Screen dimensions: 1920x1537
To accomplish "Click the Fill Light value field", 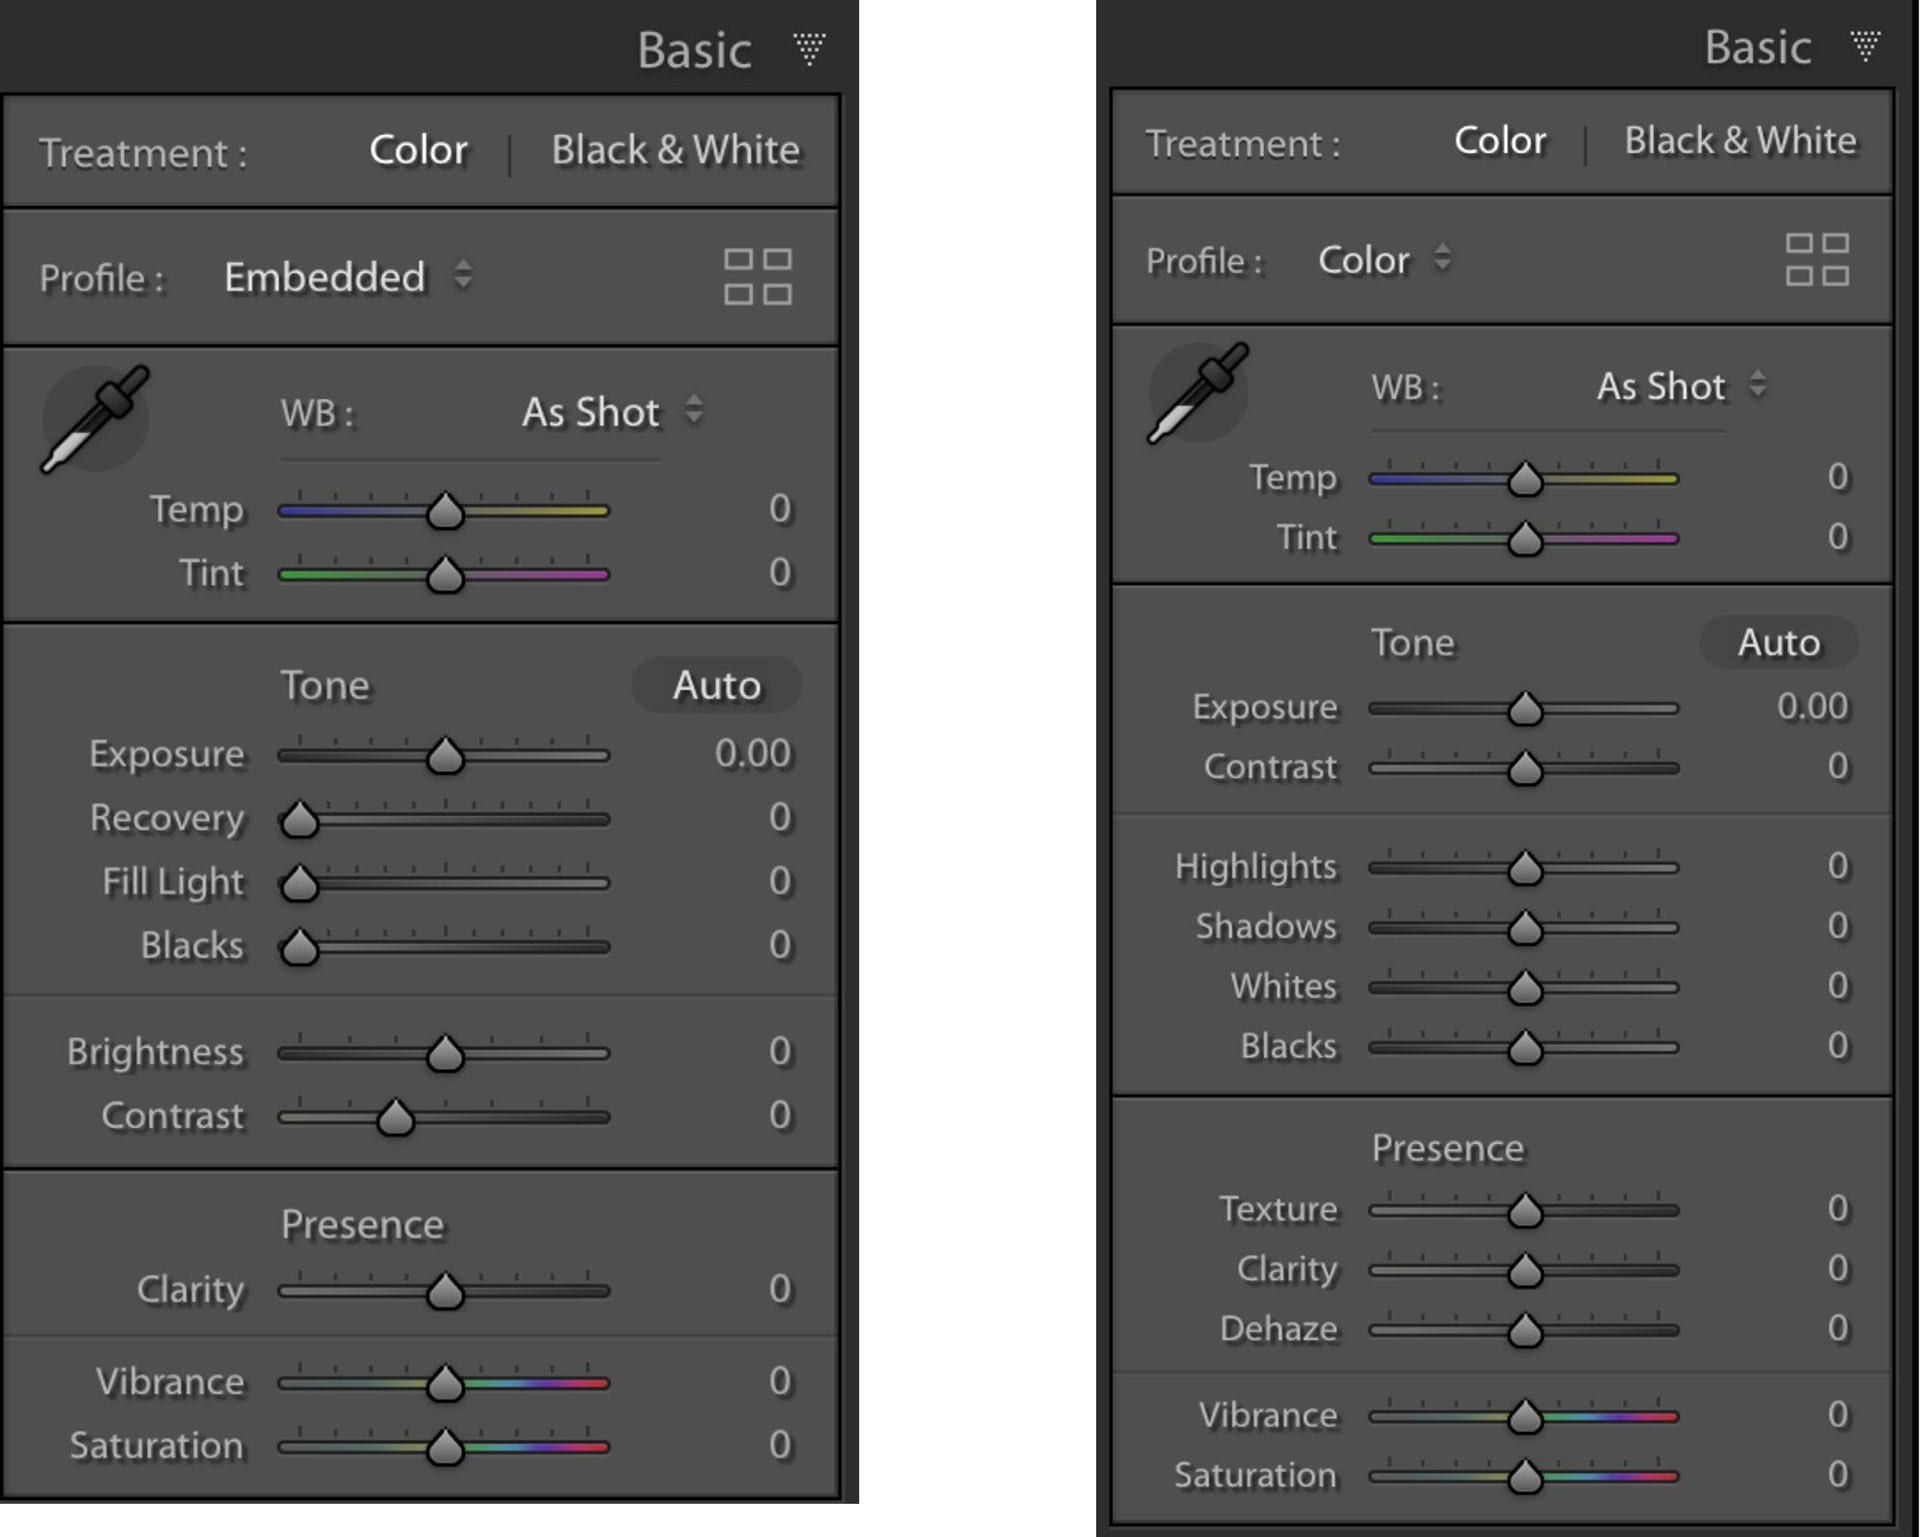I will 780,881.
